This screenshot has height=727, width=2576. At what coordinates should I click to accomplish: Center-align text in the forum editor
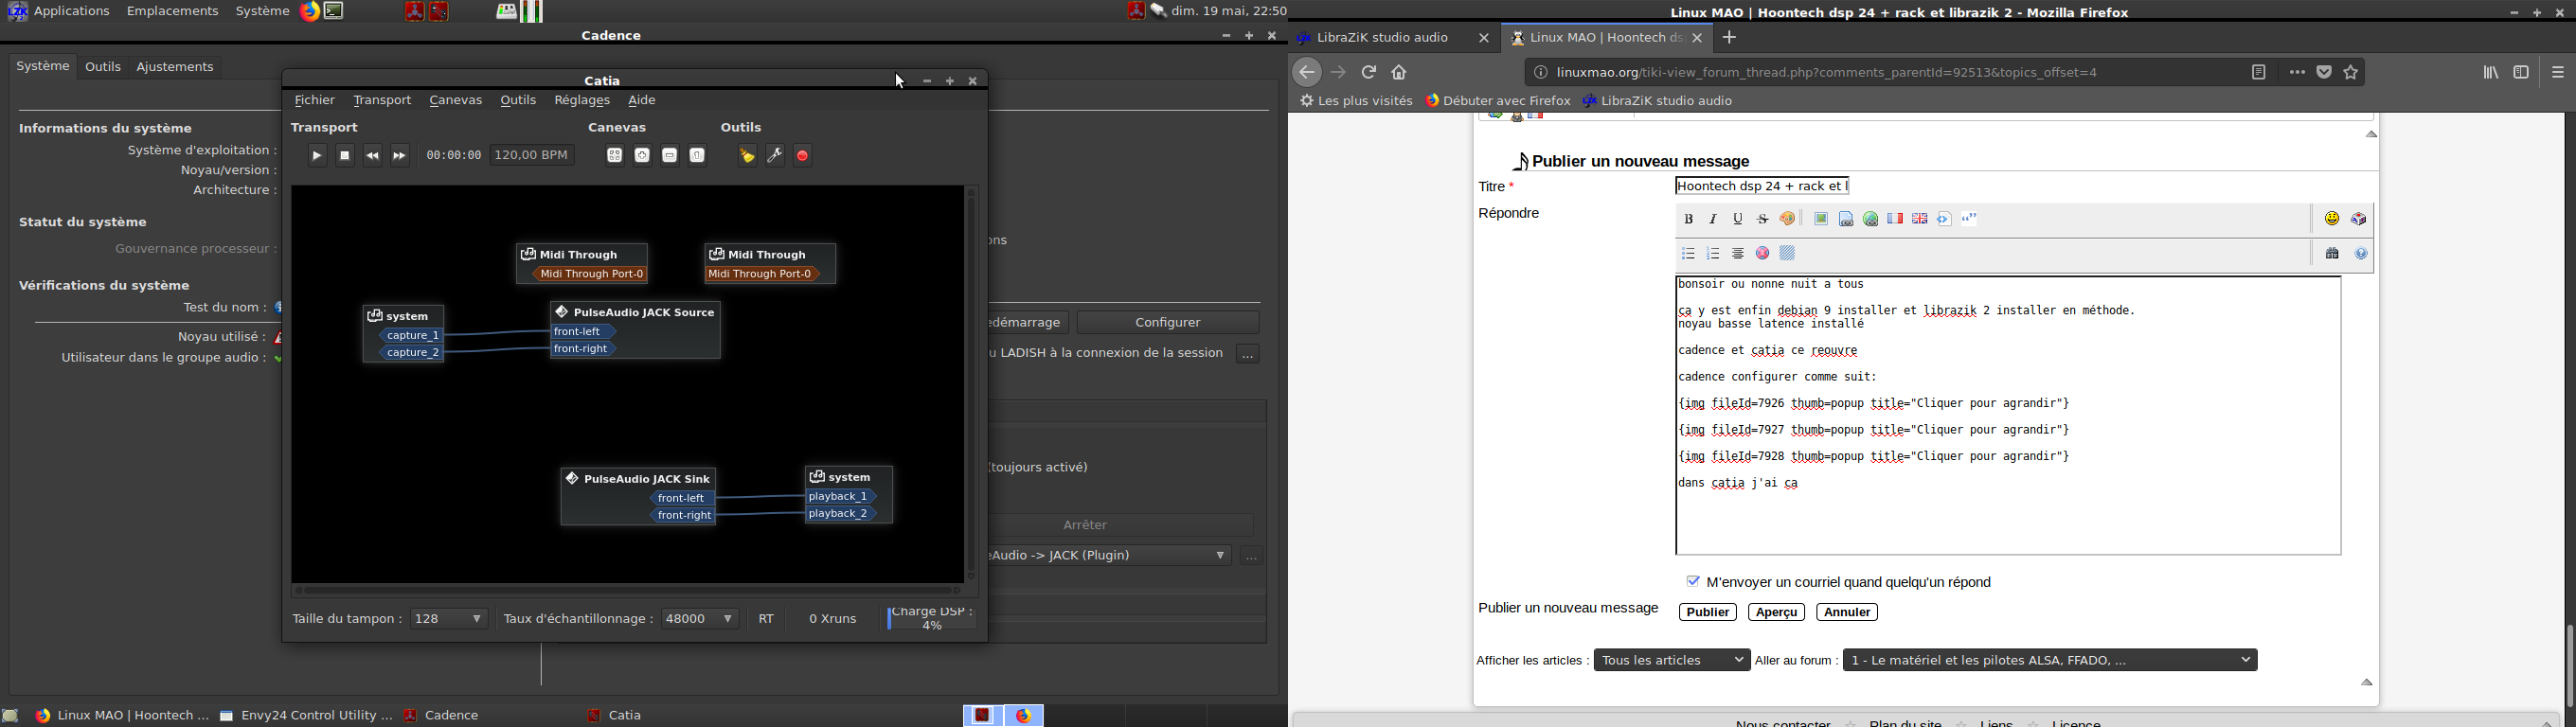[x=1739, y=254]
